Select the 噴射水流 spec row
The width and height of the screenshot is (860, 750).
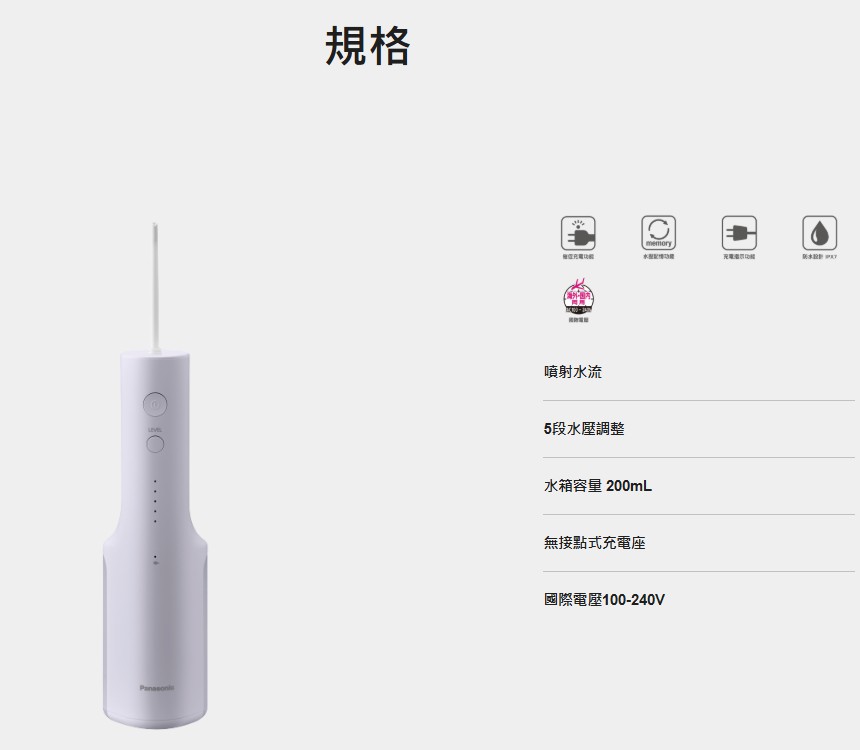698,372
